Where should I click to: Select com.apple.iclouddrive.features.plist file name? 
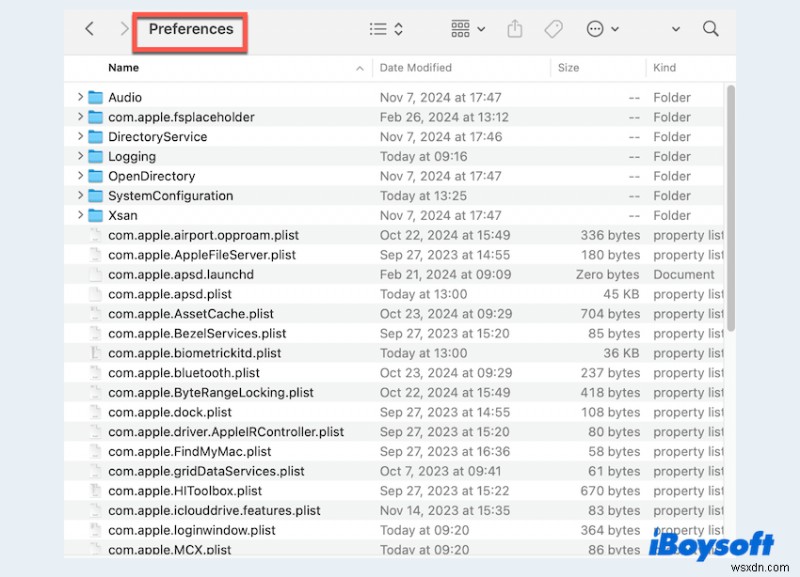pos(214,510)
